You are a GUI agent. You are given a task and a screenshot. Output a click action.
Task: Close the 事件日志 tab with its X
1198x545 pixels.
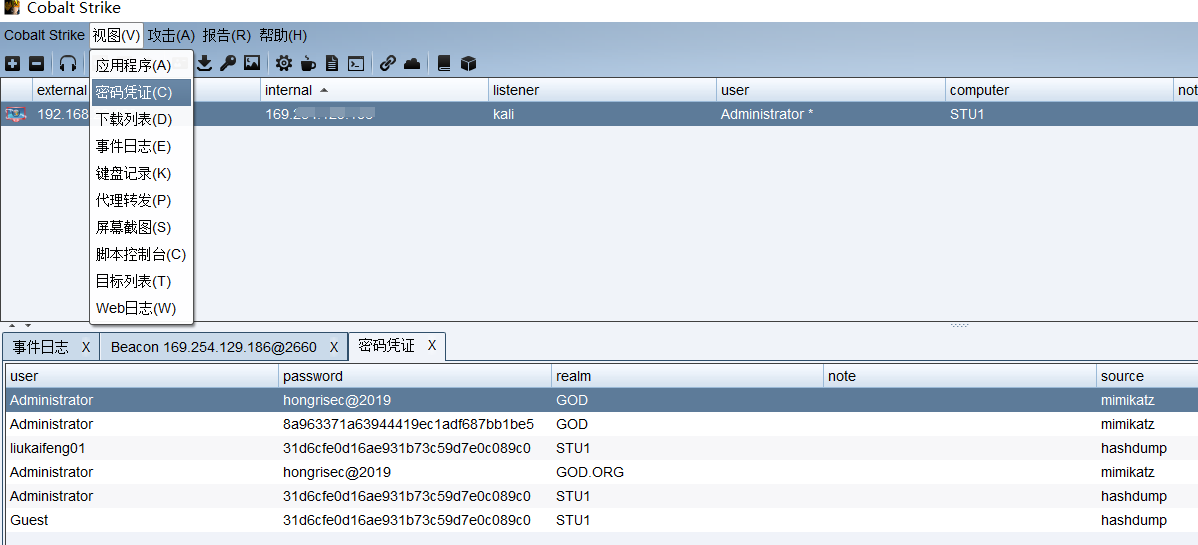tap(86, 347)
